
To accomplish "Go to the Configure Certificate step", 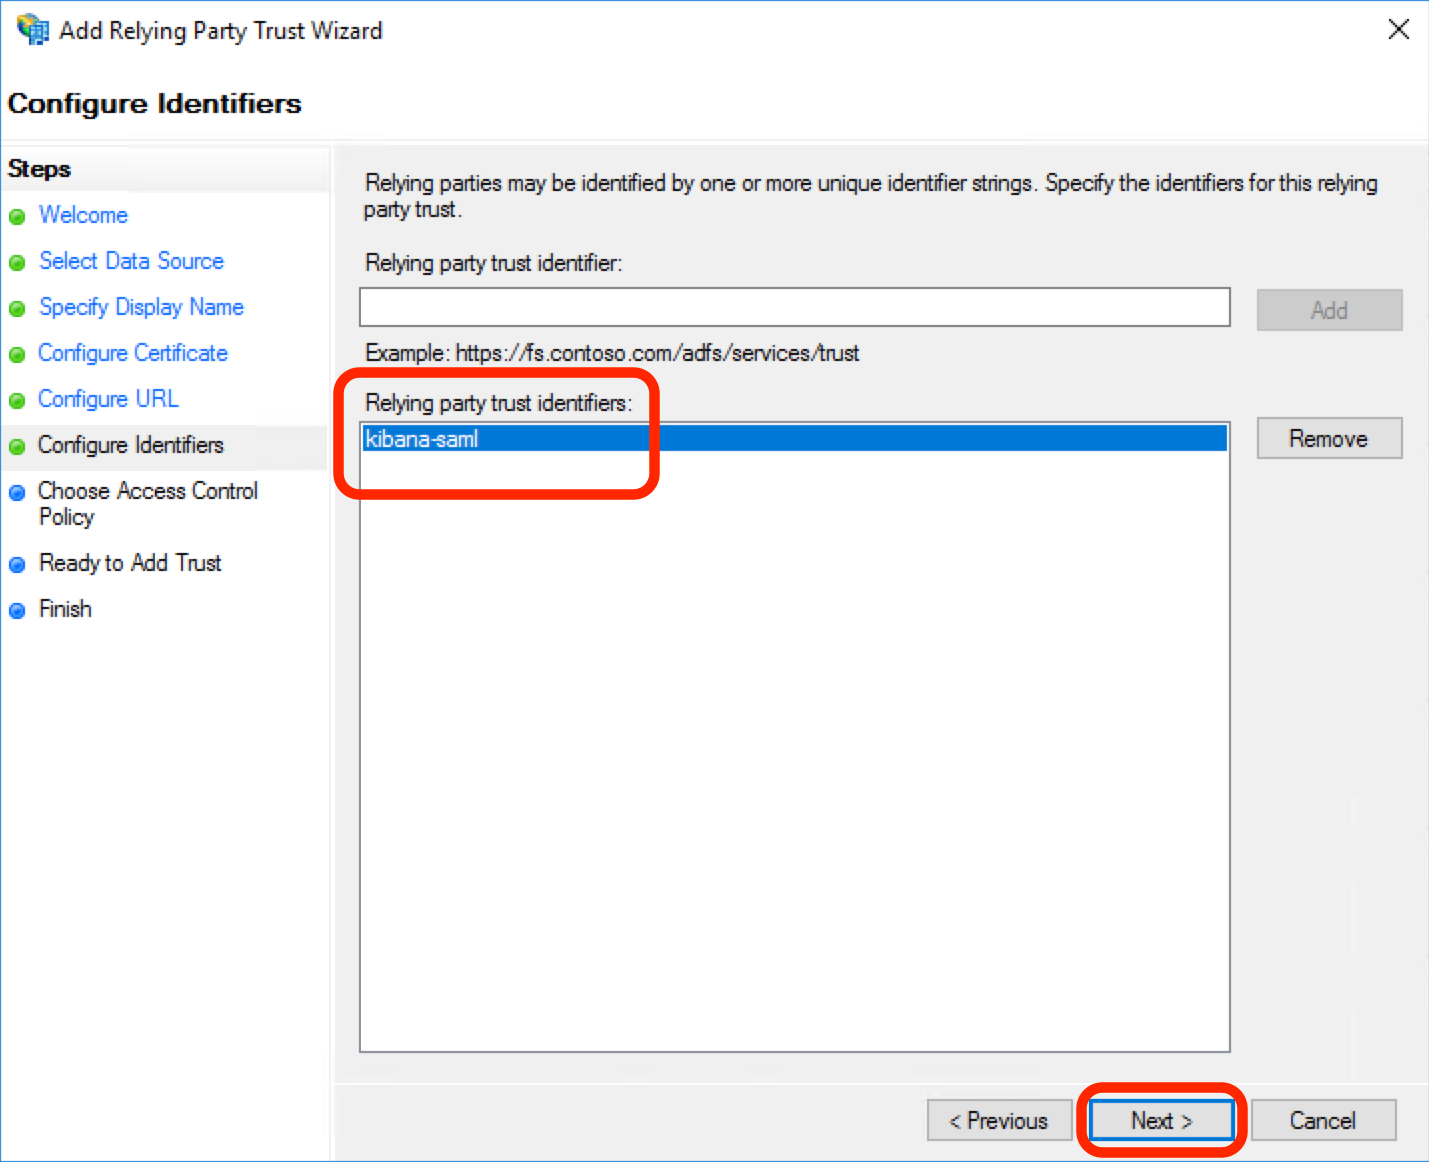I will click(x=132, y=353).
